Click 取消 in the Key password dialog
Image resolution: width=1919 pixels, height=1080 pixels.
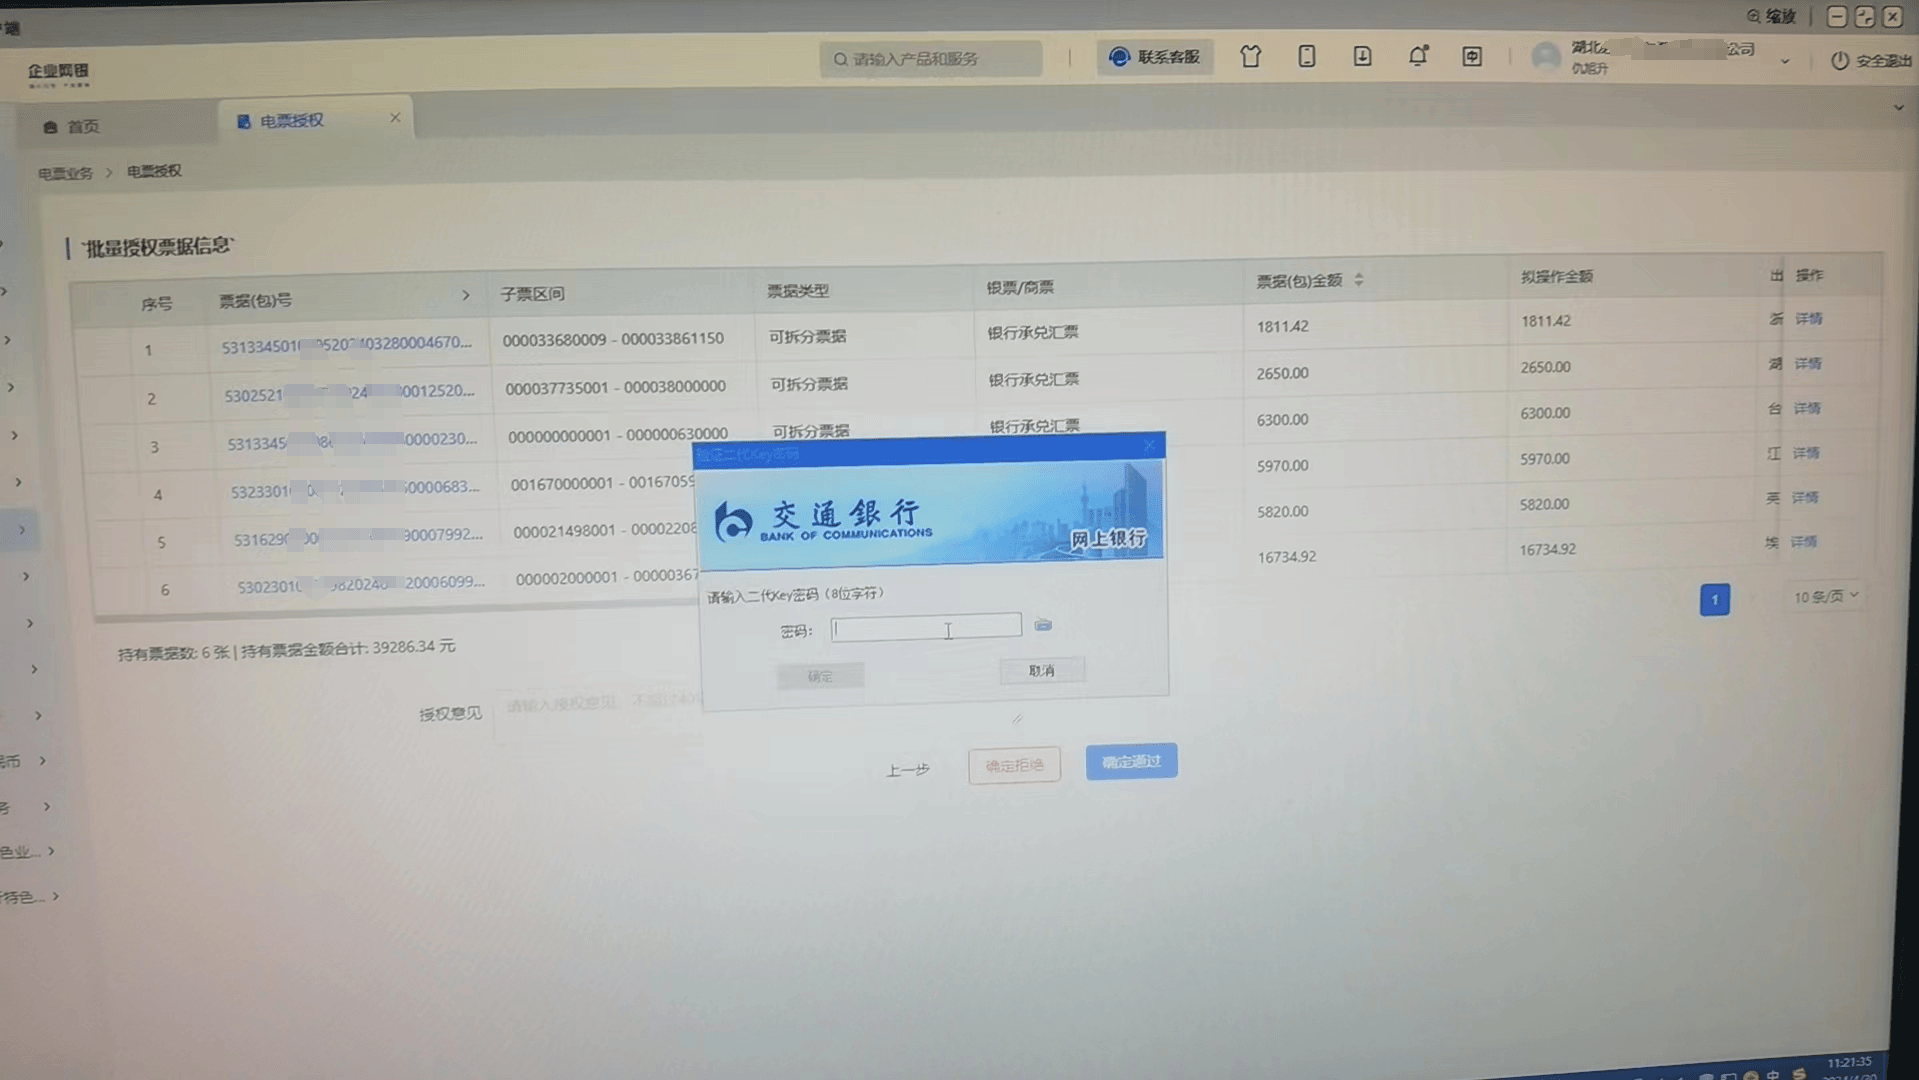pyautogui.click(x=1041, y=670)
